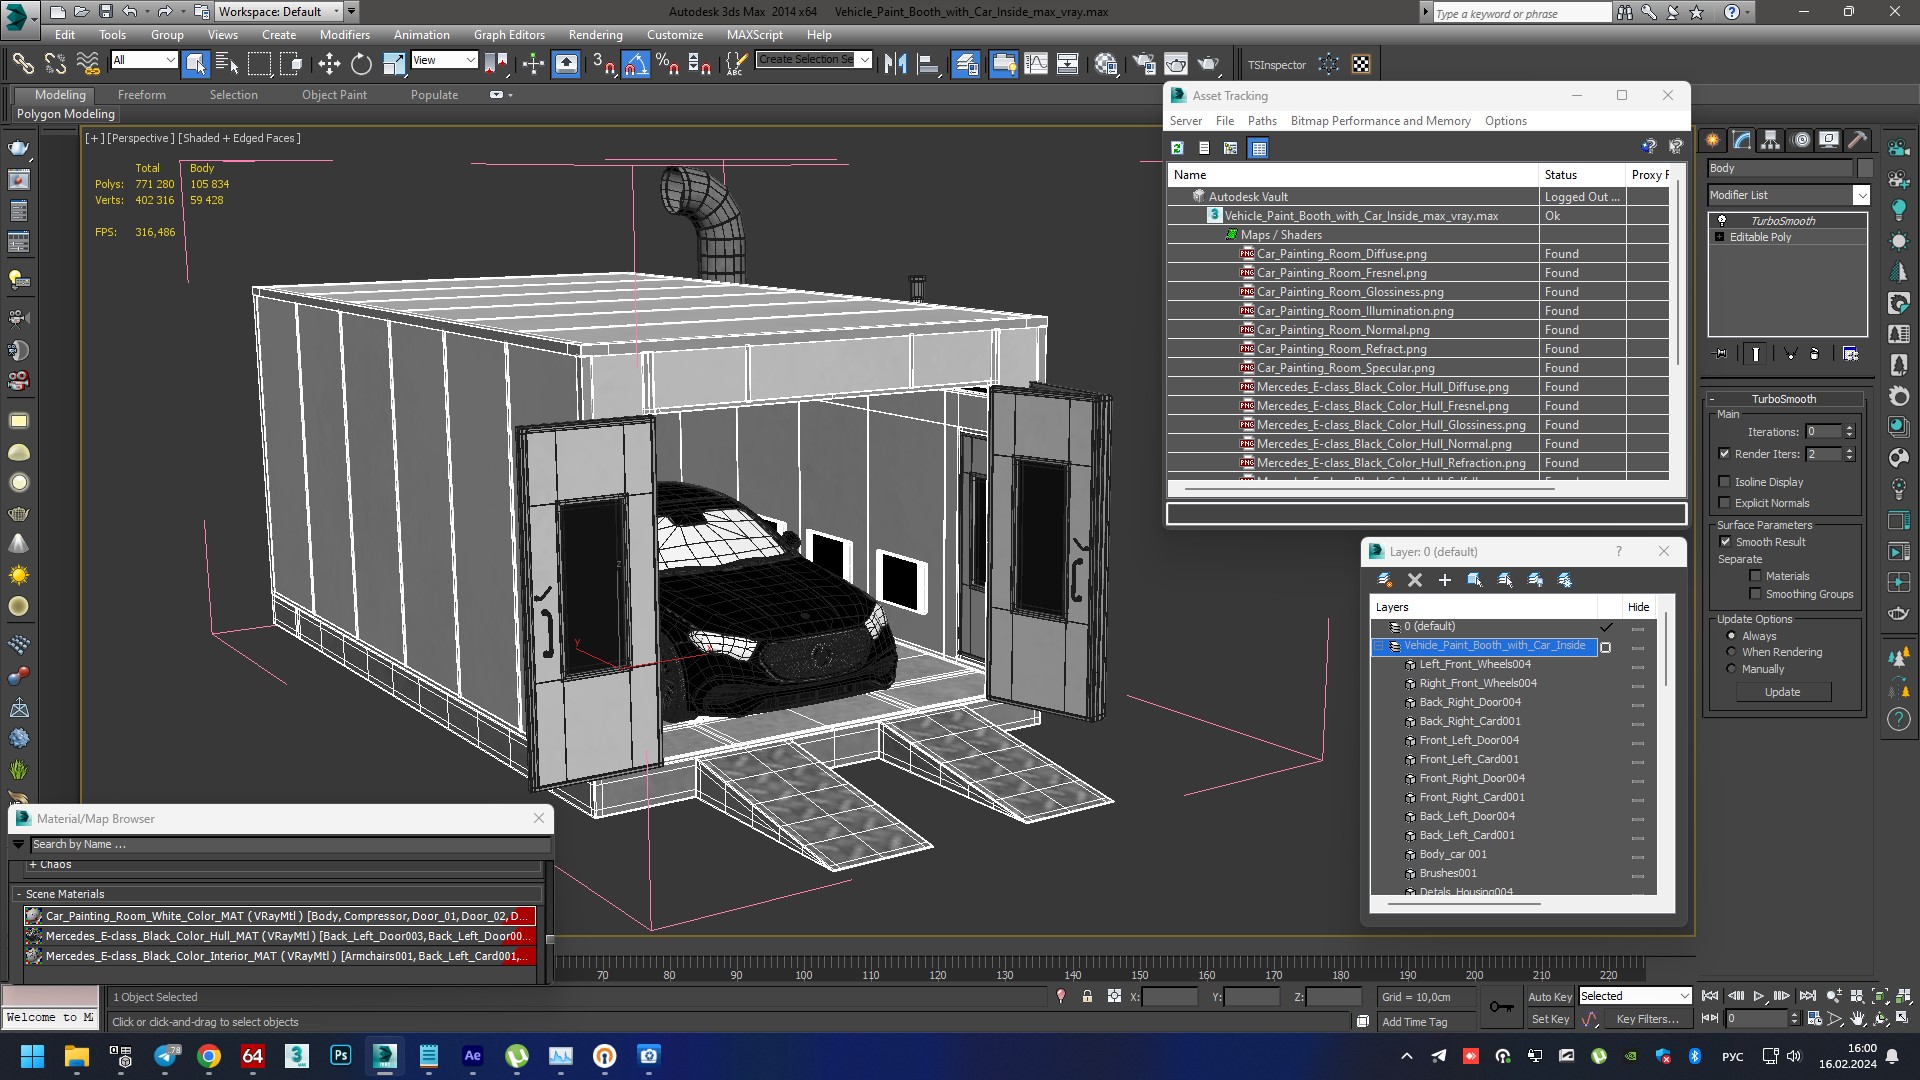Open Chrome from the Windows taskbar
1920x1080 pixels.
pyautogui.click(x=208, y=1056)
